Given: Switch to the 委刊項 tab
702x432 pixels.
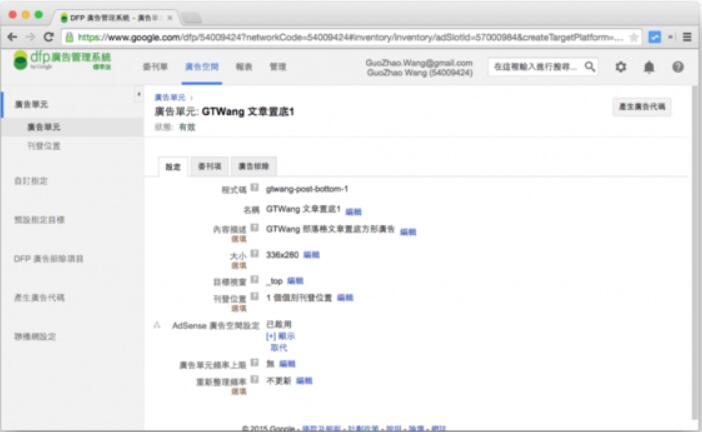Looking at the screenshot, I should point(209,165).
